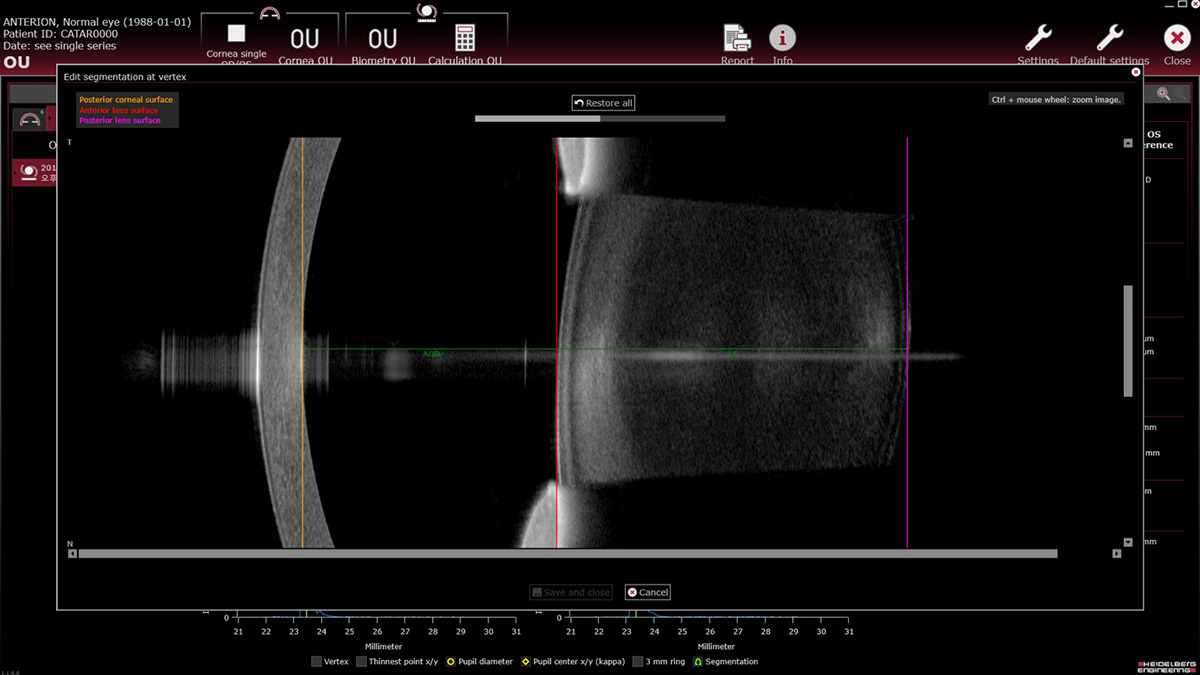1200x675 pixels.
Task: Close the Edit segmentation dialog
Action: tap(1135, 72)
